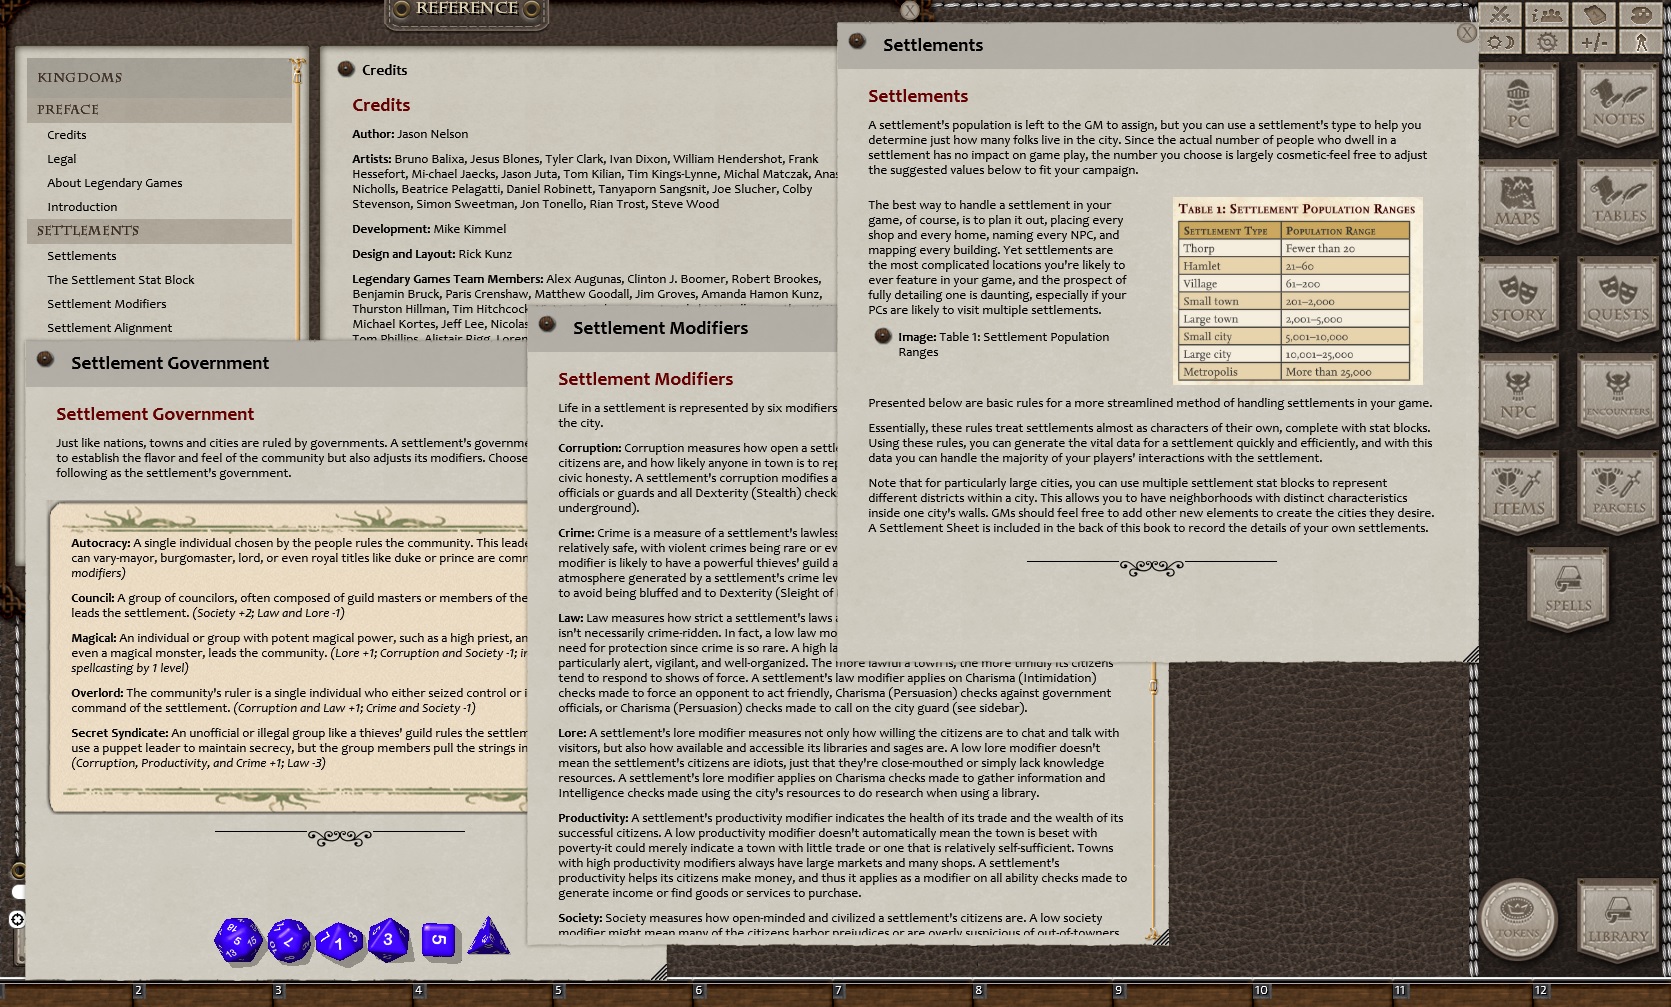Toggle the targeting crosshair control
Image resolution: width=1671 pixels, height=1007 pixels.
click(x=16, y=919)
